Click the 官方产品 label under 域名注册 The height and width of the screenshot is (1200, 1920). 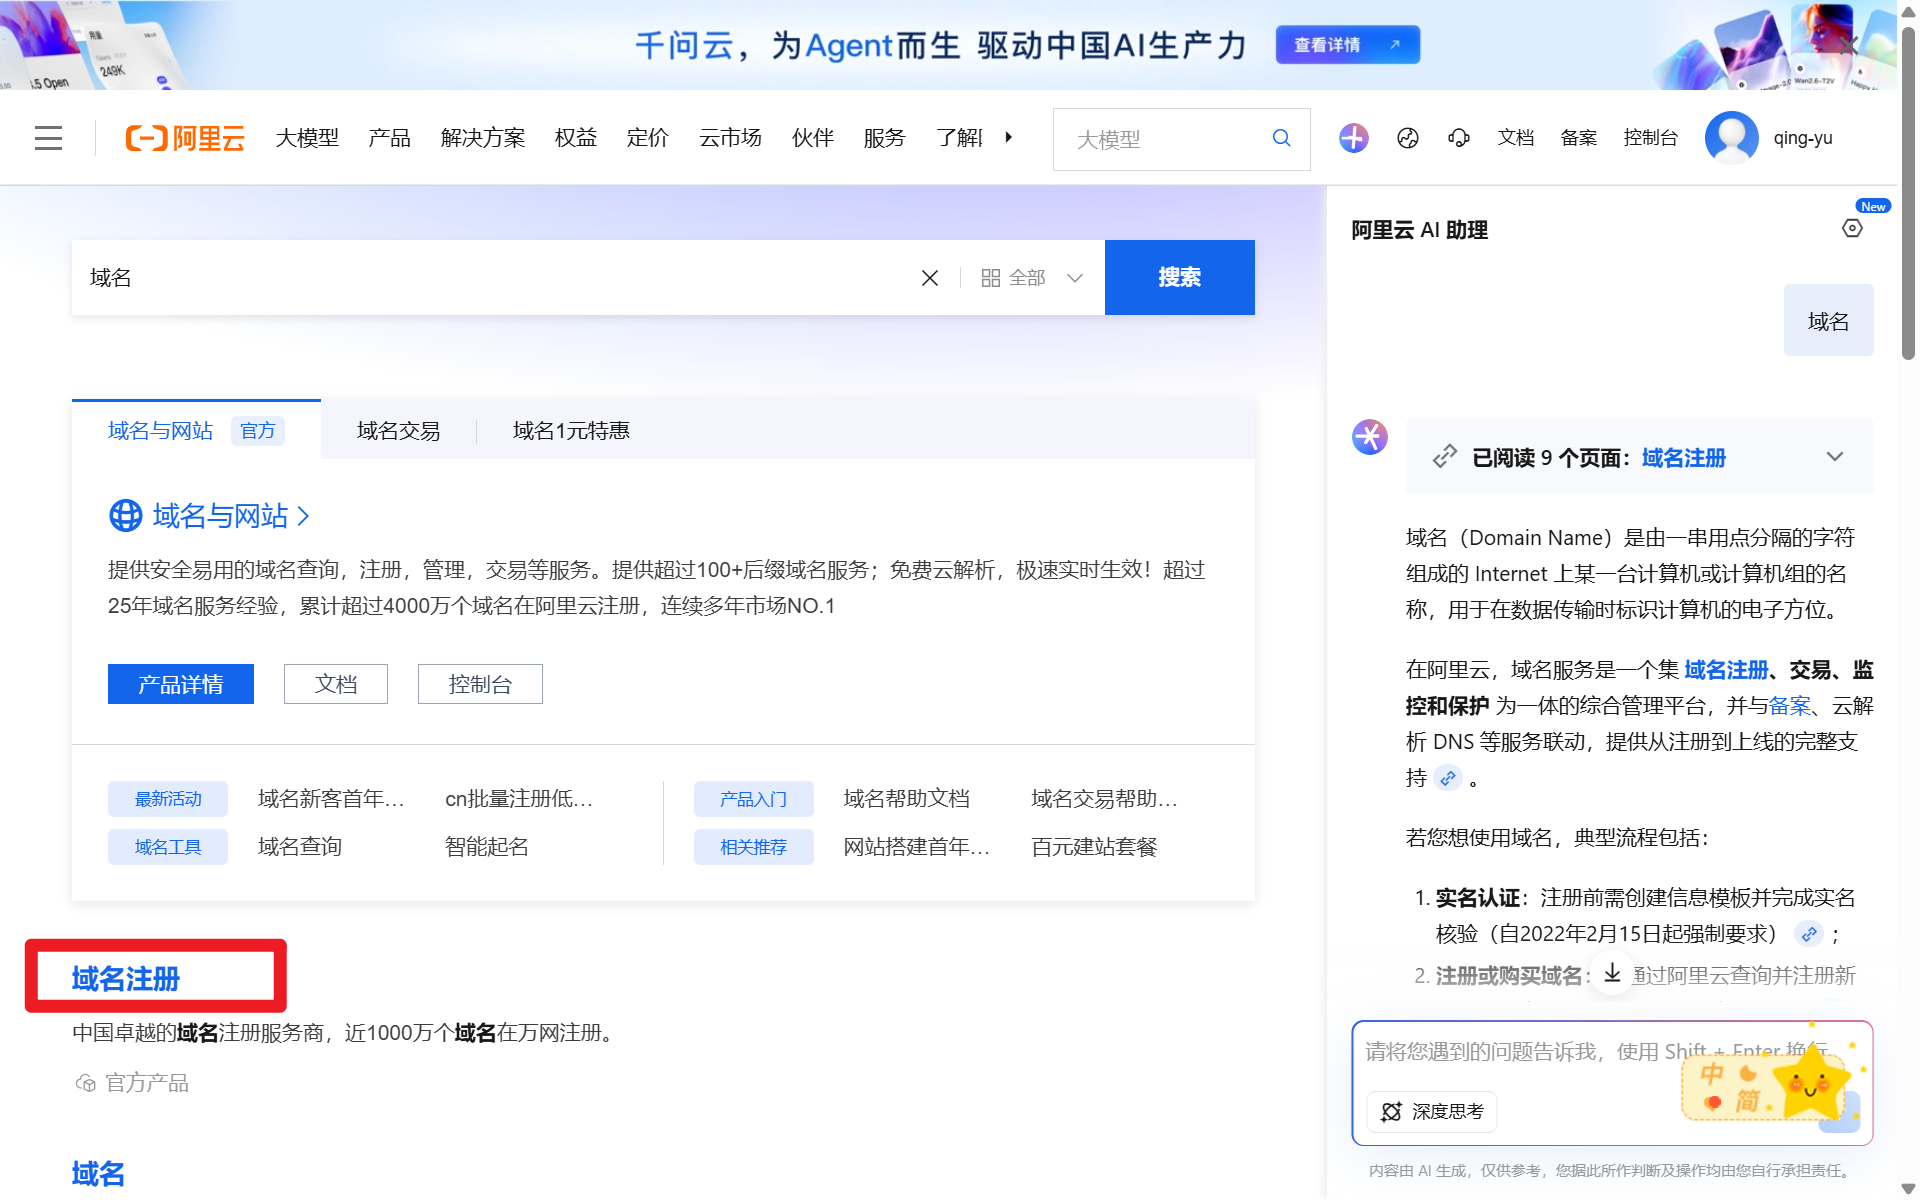click(x=132, y=1083)
